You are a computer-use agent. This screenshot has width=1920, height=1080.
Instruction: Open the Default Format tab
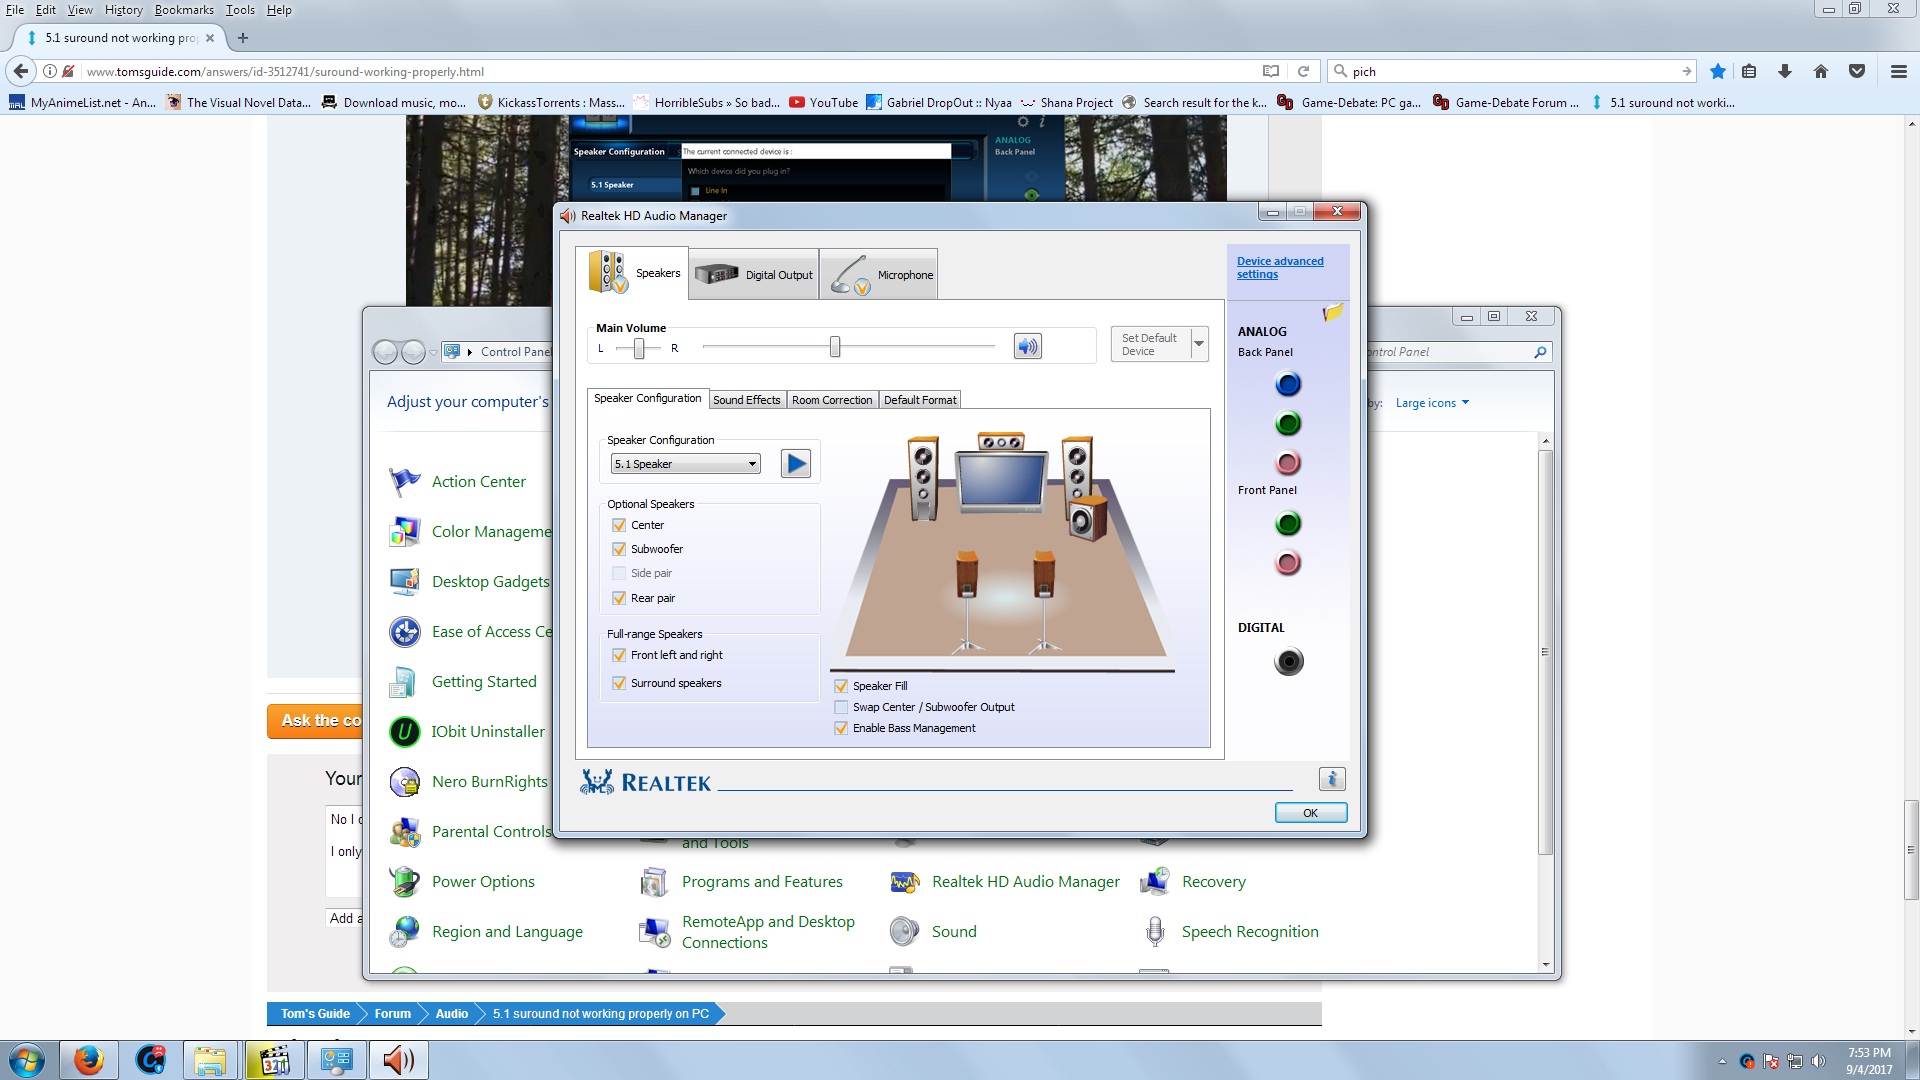point(920,400)
